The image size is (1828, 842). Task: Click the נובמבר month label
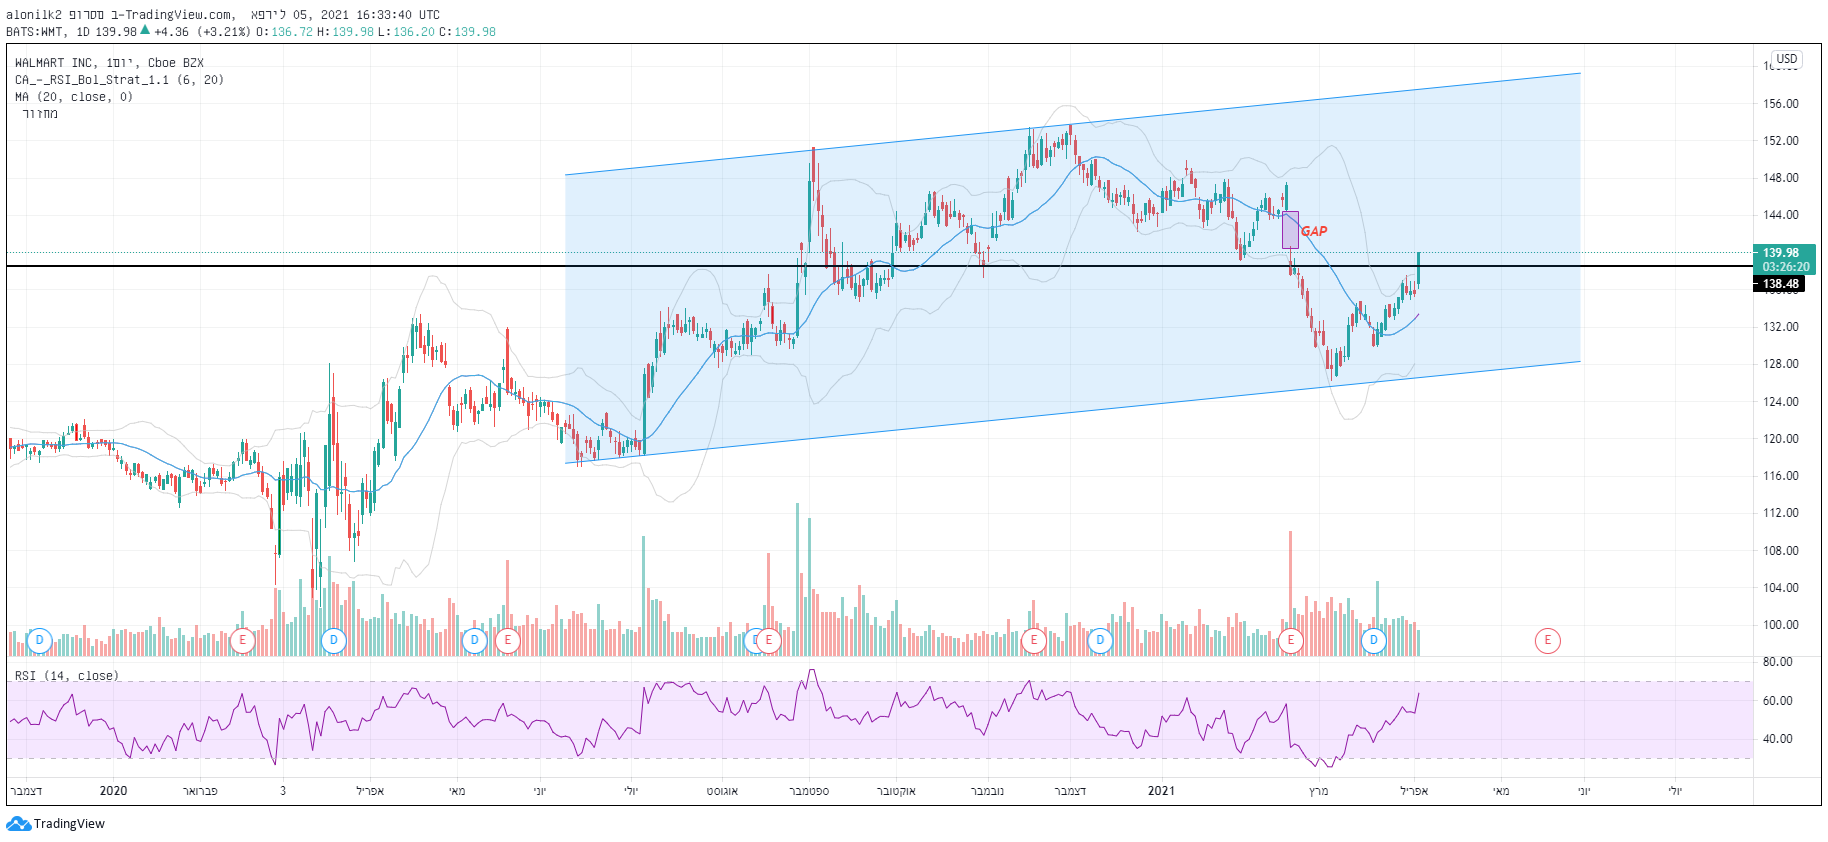tap(987, 791)
